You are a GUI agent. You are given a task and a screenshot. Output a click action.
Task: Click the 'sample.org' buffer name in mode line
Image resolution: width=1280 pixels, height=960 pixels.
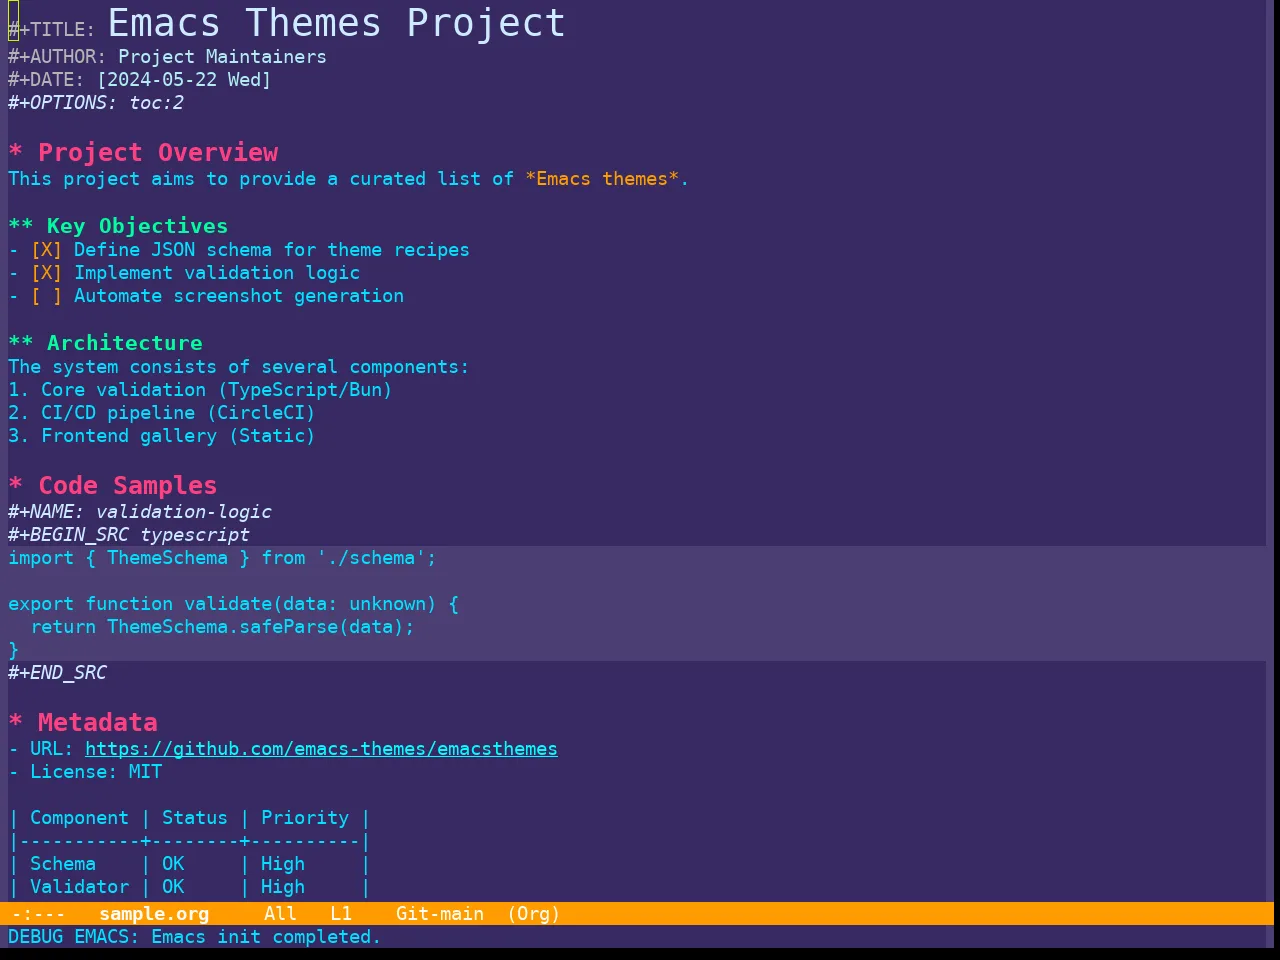point(154,914)
